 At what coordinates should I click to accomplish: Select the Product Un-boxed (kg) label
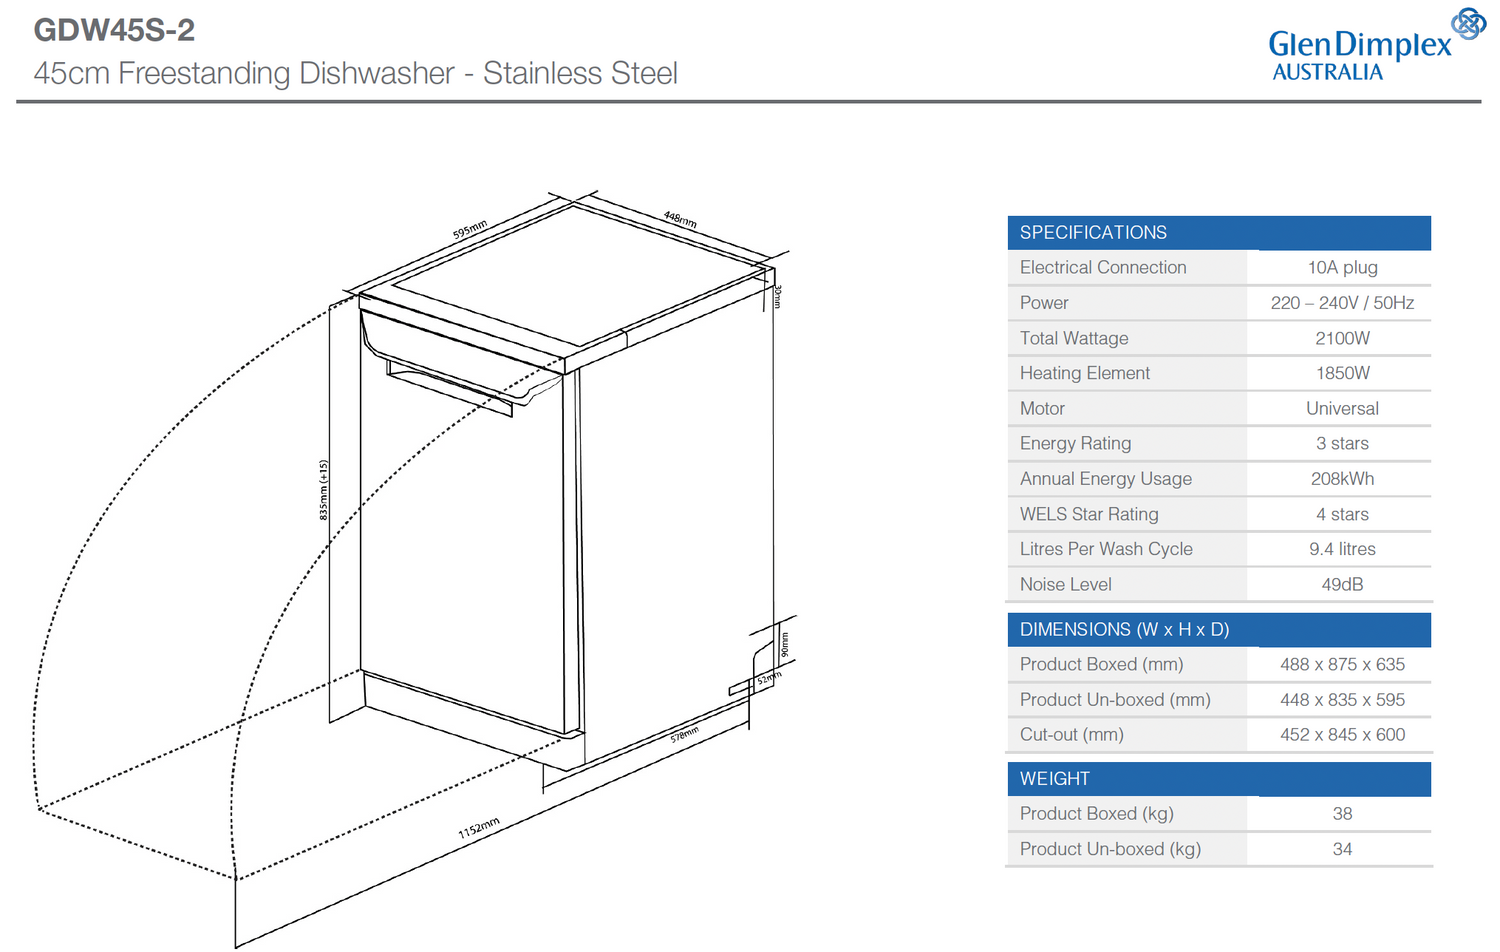point(1110,849)
